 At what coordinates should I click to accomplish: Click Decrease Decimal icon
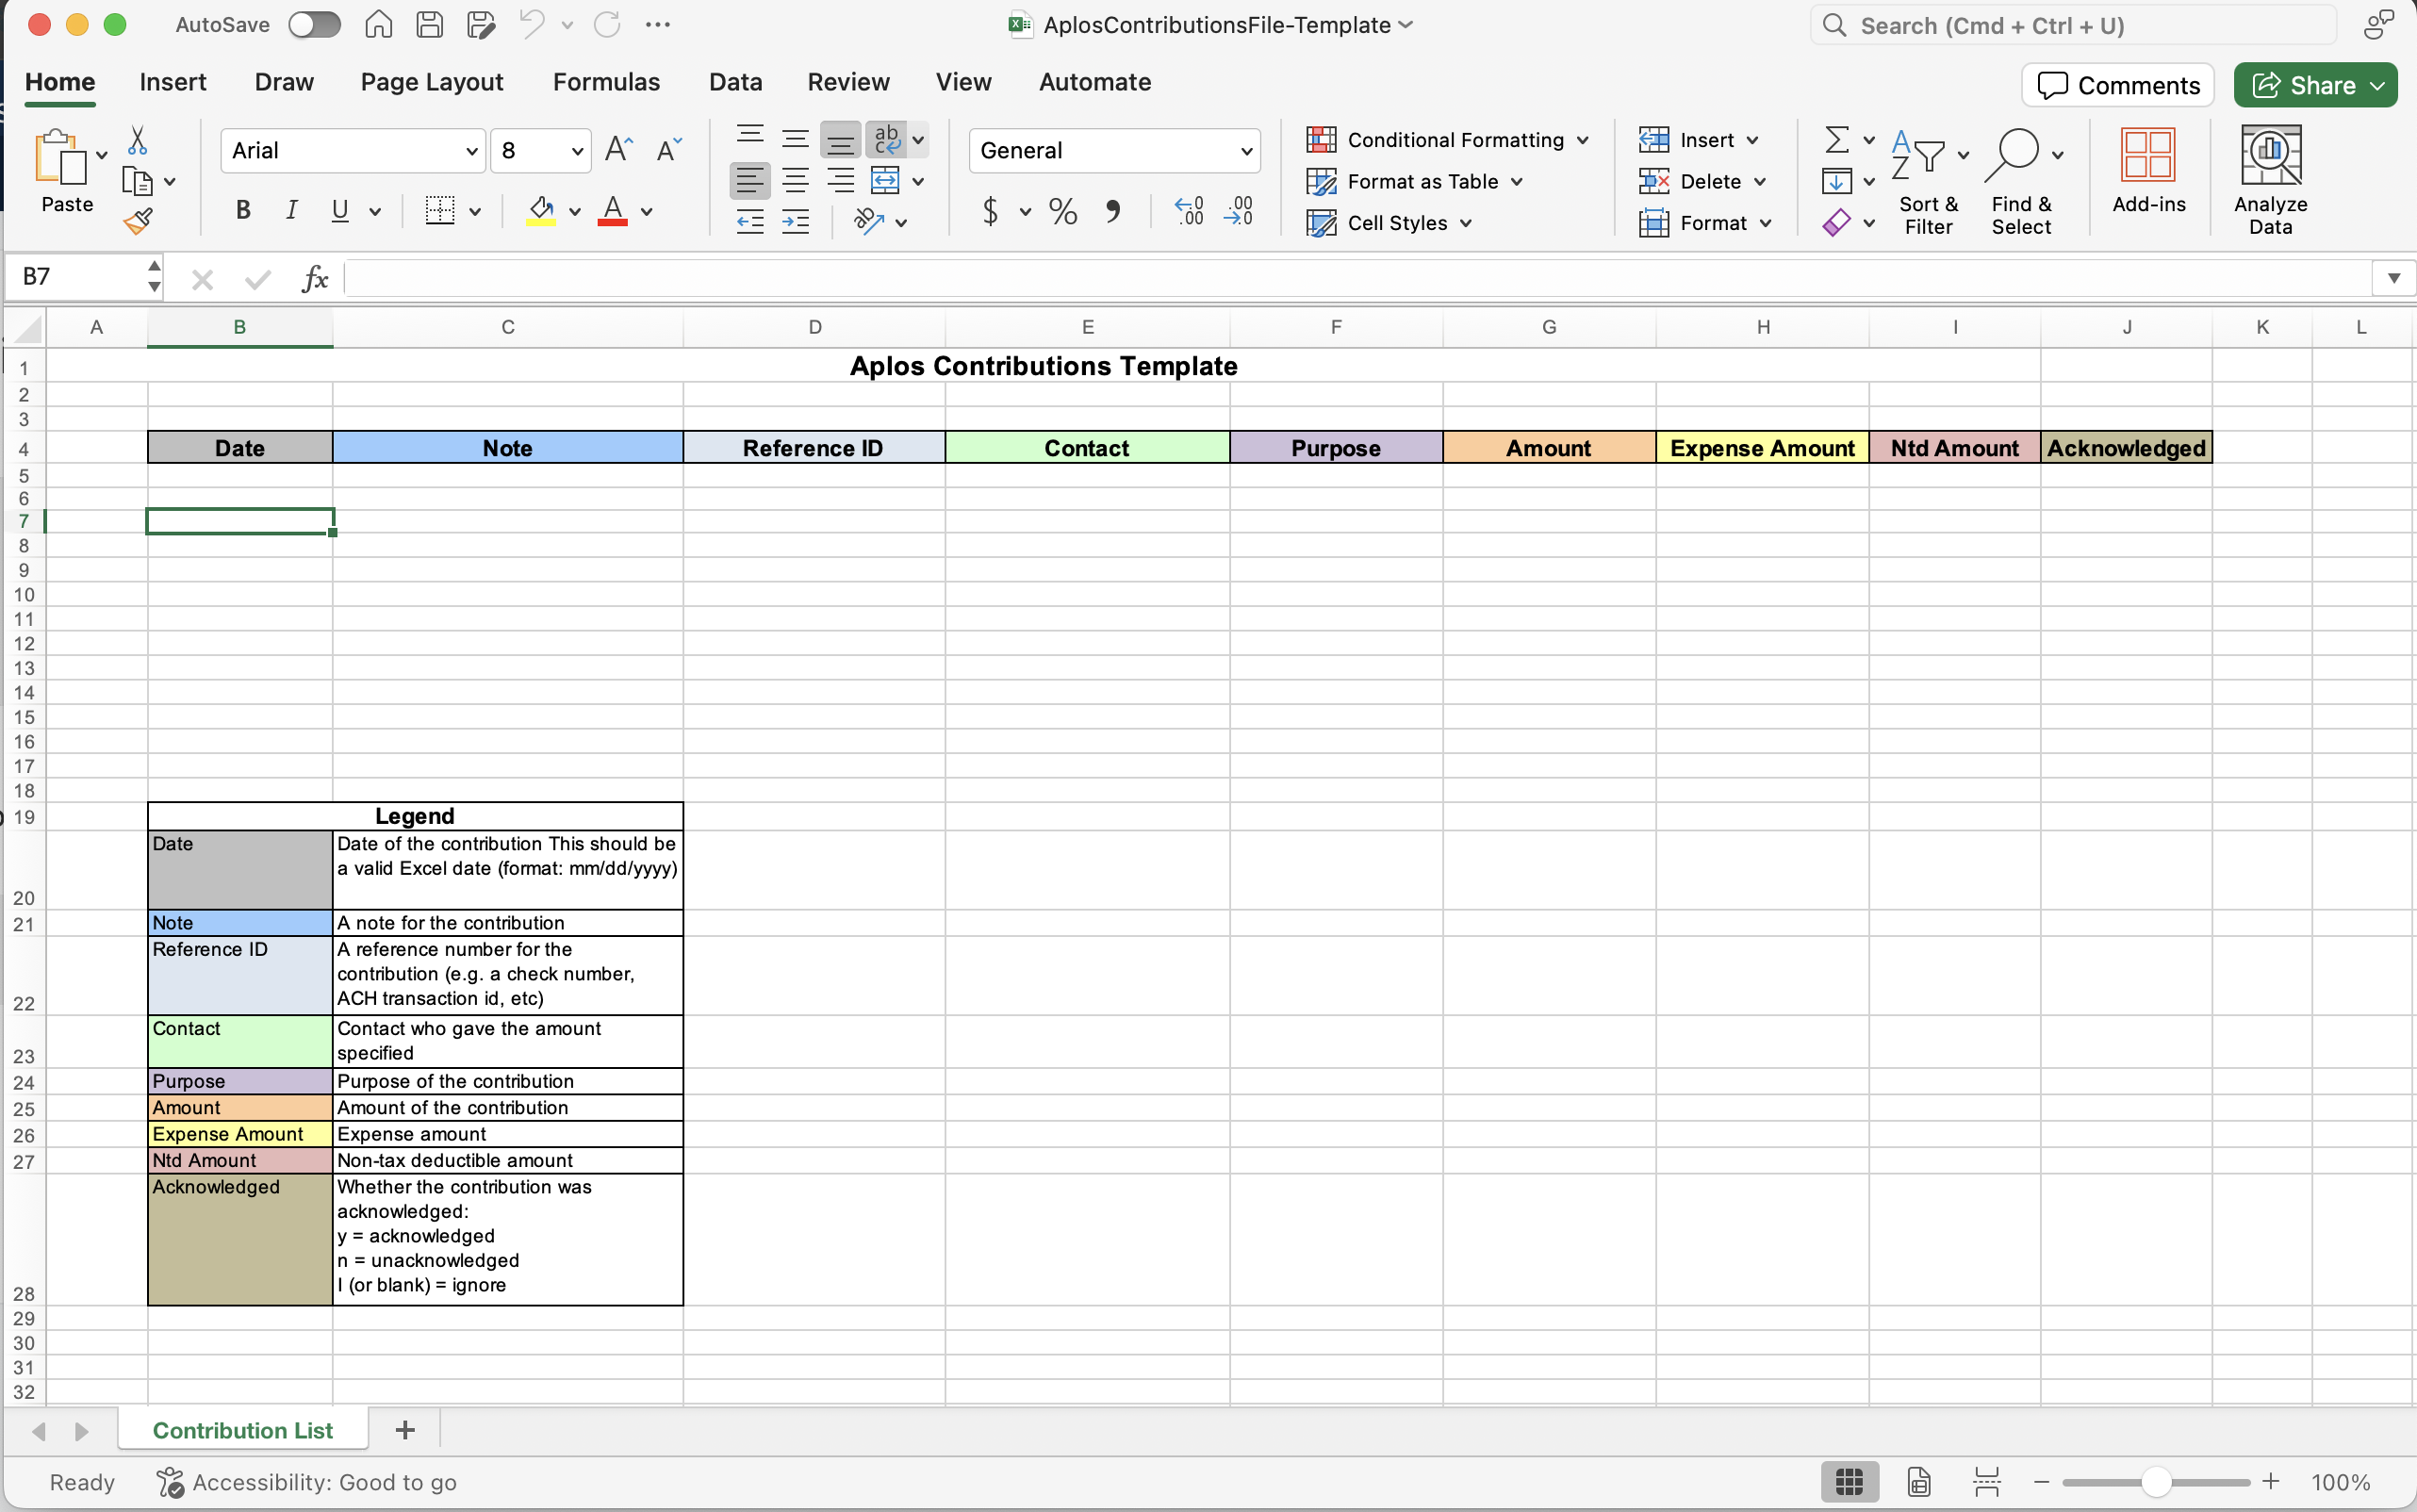click(x=1238, y=211)
